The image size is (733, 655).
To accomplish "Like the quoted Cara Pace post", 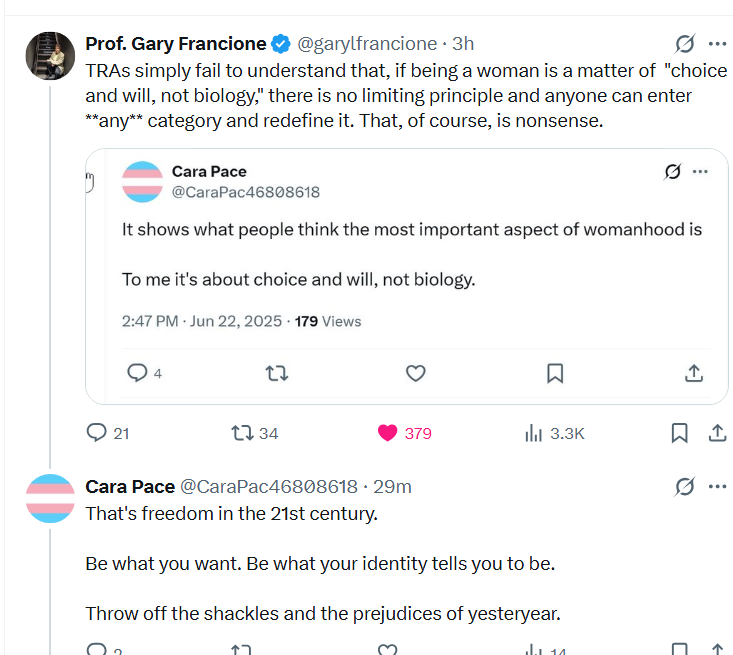I will [416, 373].
